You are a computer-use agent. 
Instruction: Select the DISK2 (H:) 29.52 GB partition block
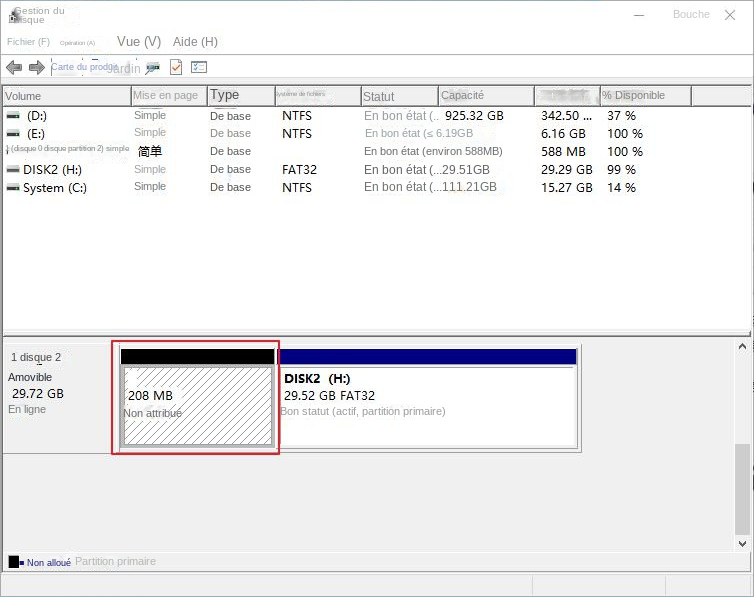(x=427, y=407)
